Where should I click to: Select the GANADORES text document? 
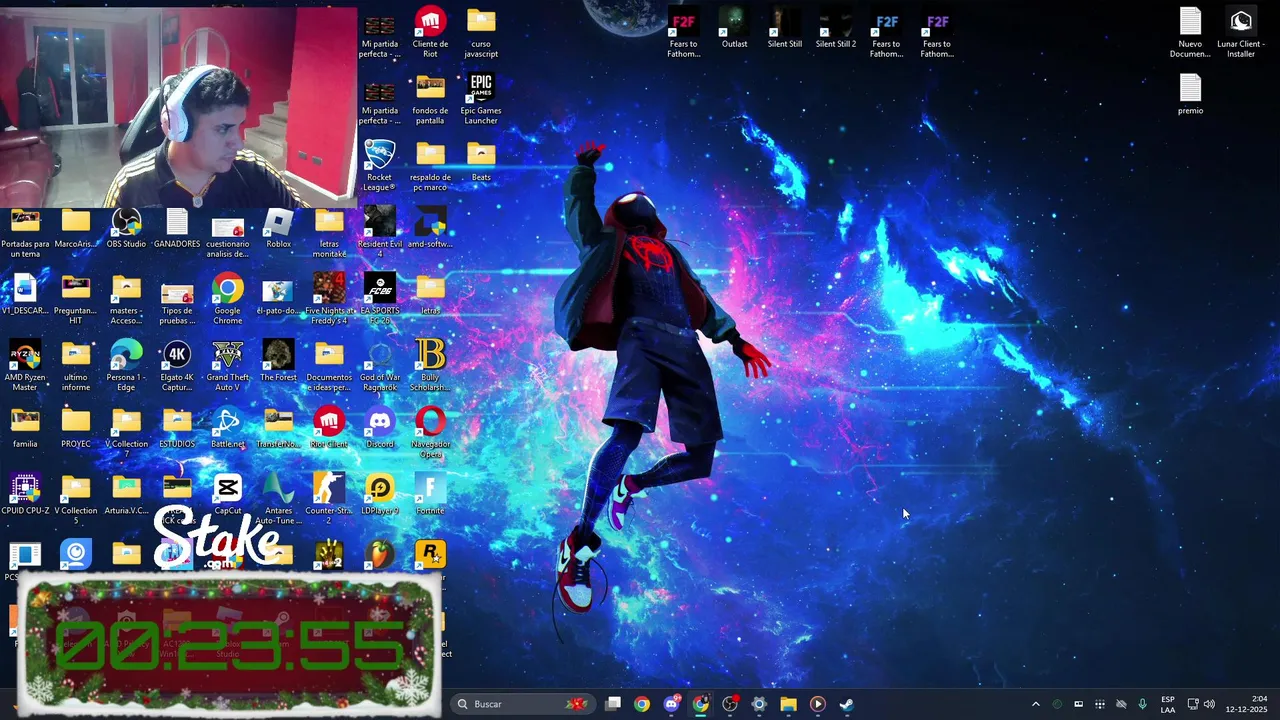(x=177, y=229)
